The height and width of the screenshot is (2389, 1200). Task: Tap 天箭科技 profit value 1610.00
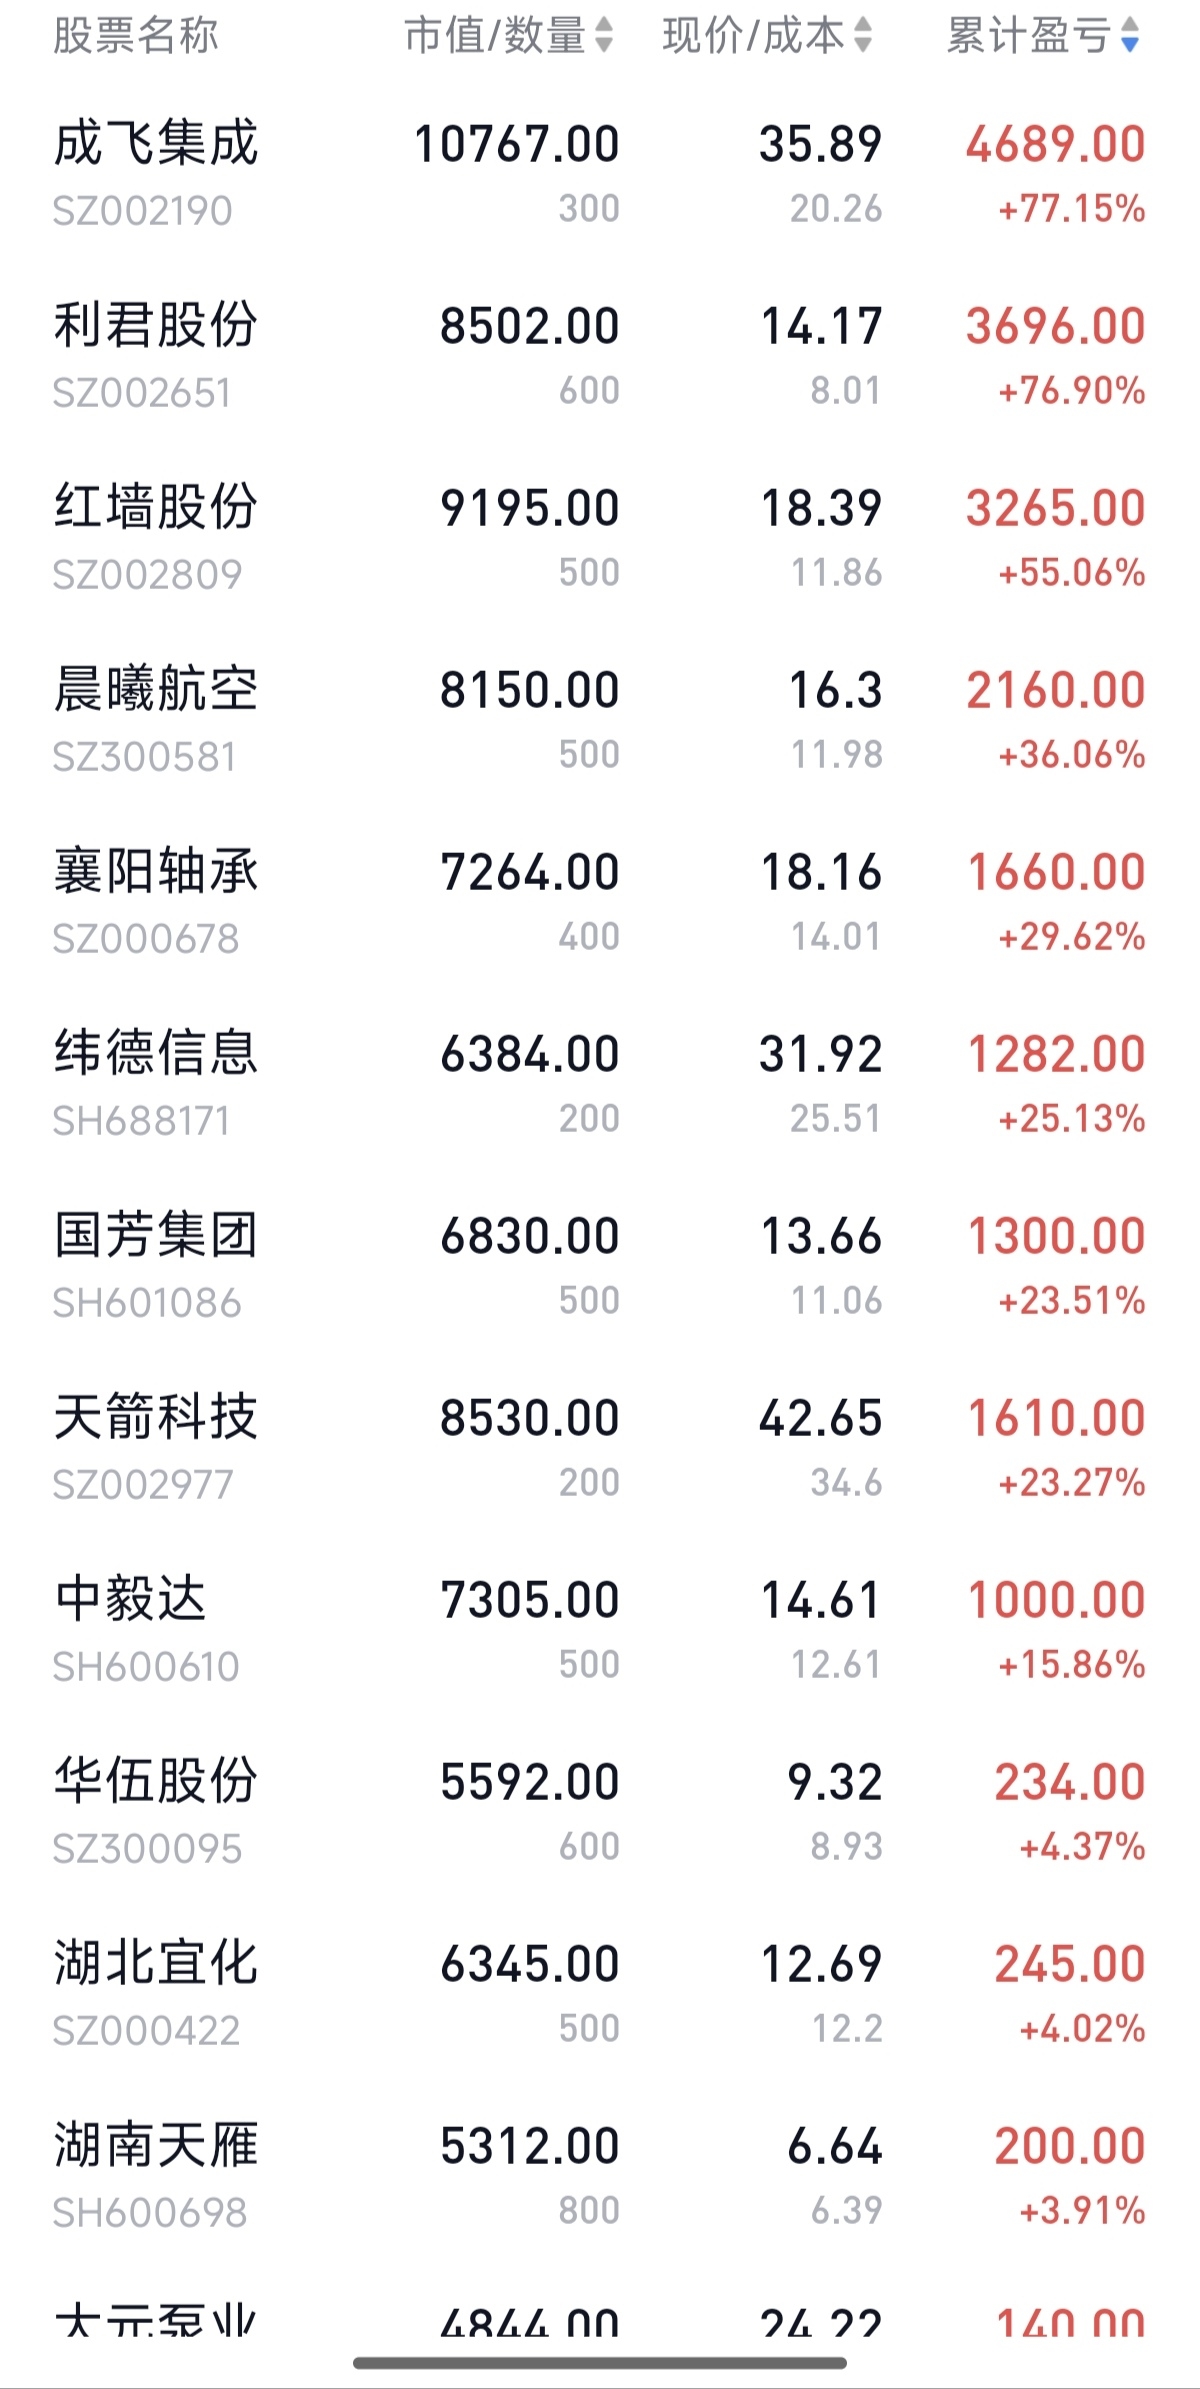coord(1056,1418)
